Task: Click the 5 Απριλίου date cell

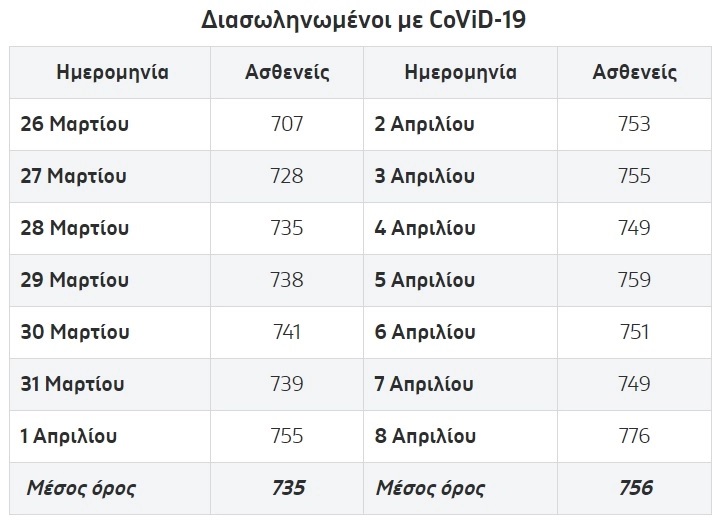Action: pos(424,280)
